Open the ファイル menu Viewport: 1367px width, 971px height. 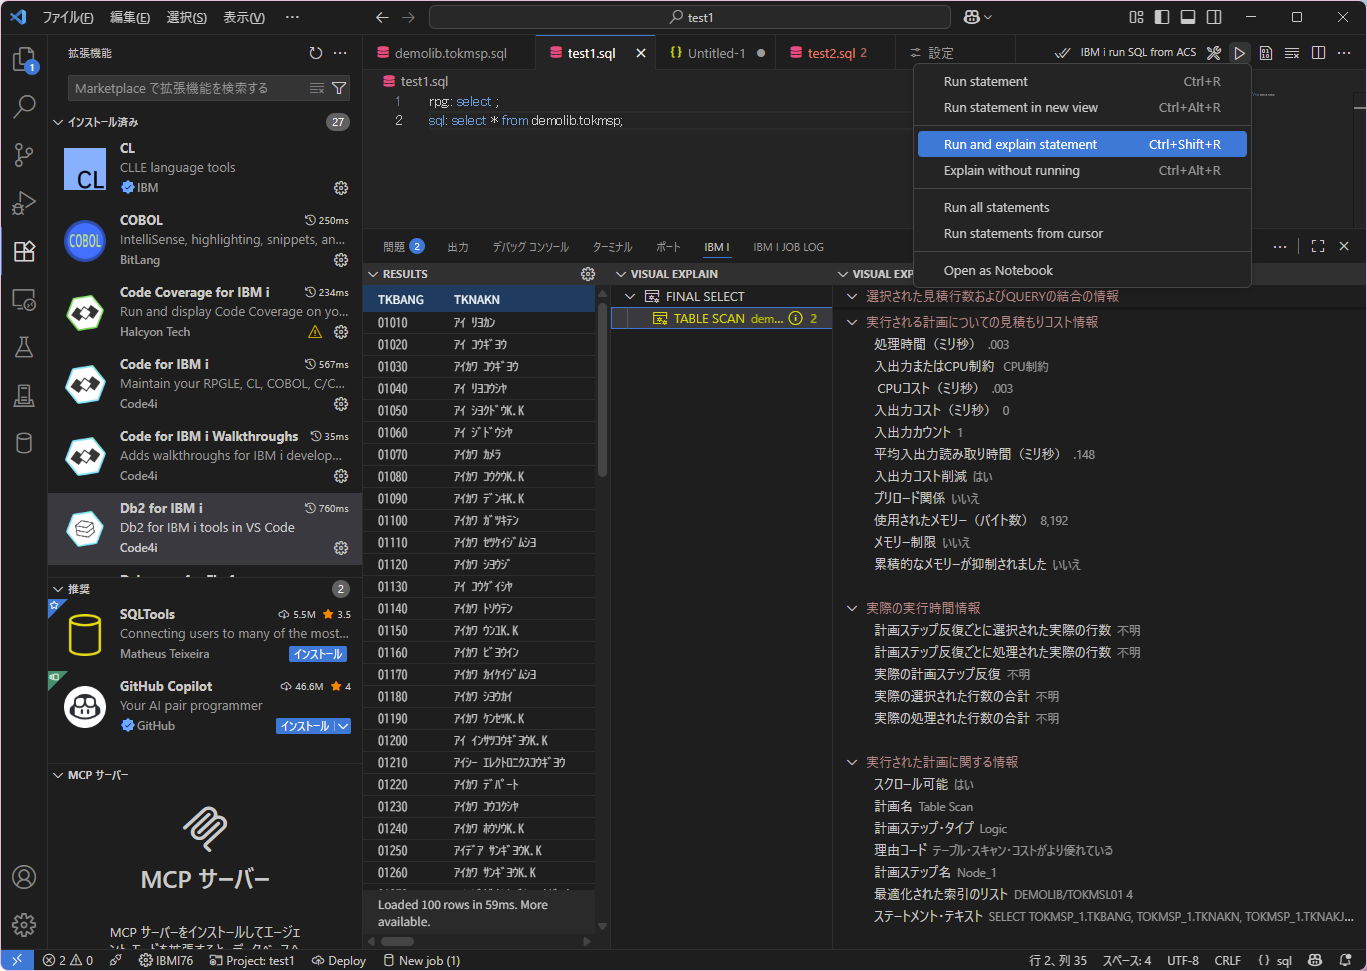68,17
